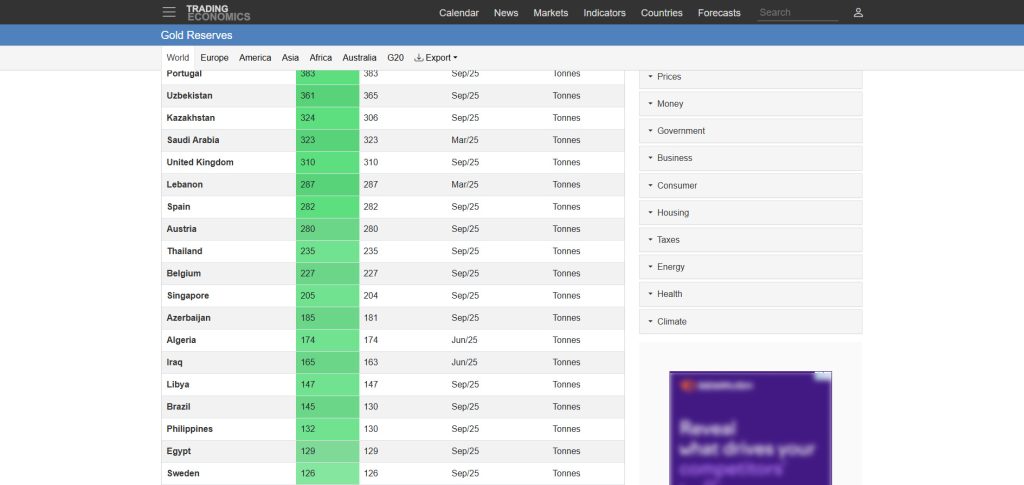The height and width of the screenshot is (485, 1024).
Task: Switch to the Asia tab
Action: tap(290, 58)
